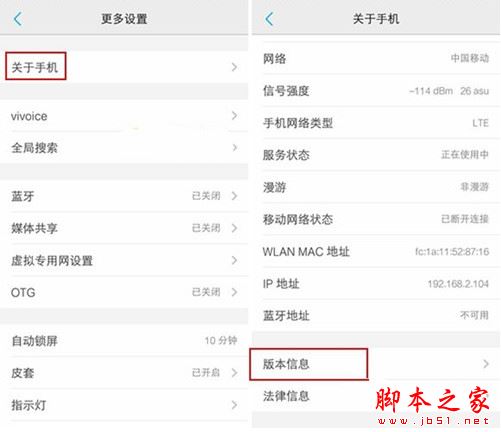This screenshot has width=501, height=432.
Task: Tap 手机网络类型 LTE row
Action: click(x=376, y=123)
